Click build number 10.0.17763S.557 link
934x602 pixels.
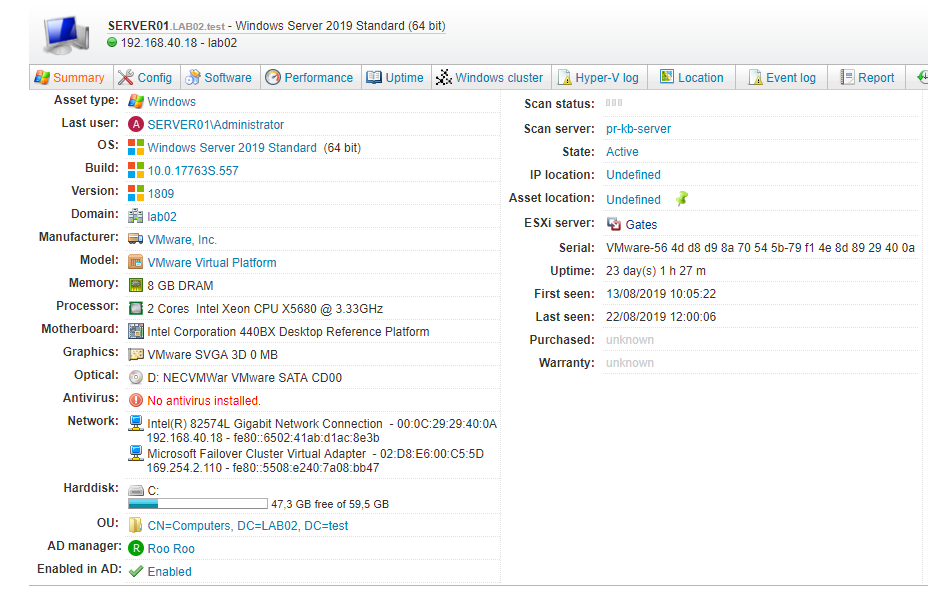193,171
